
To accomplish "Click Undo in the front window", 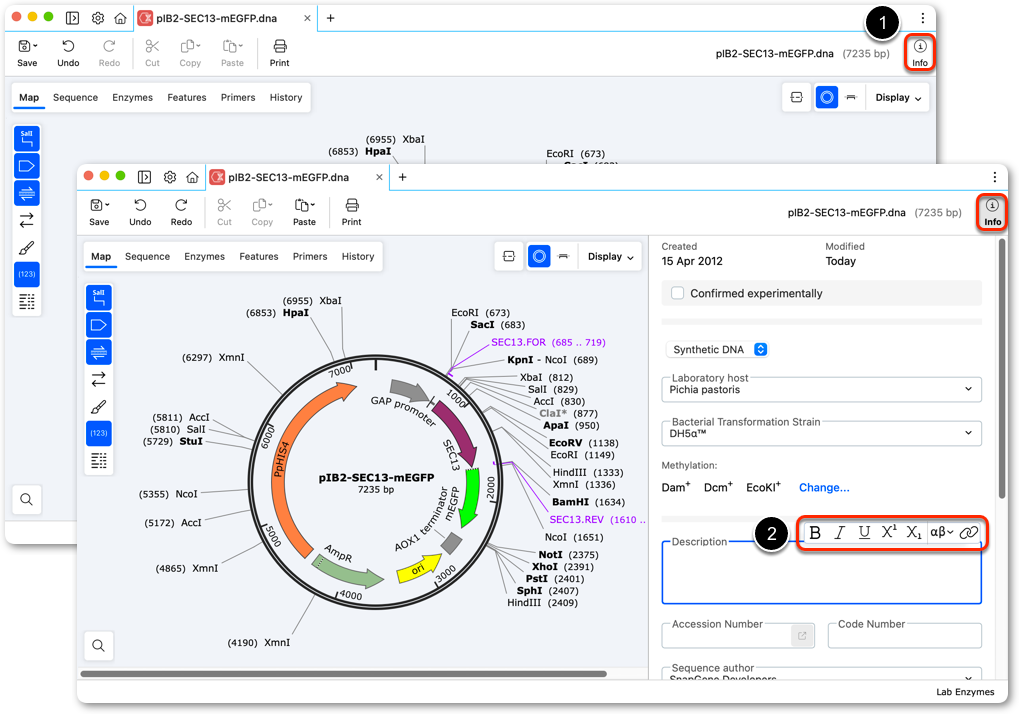I will click(x=140, y=212).
